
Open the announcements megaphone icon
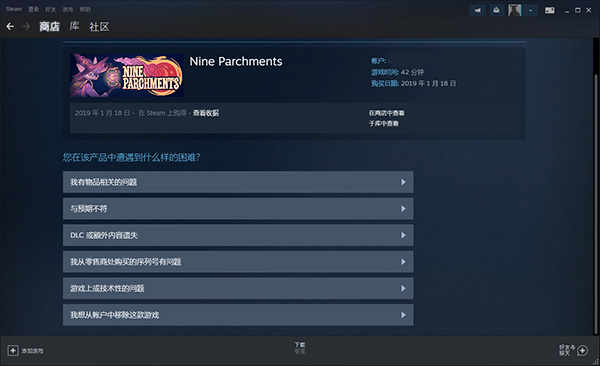click(478, 10)
